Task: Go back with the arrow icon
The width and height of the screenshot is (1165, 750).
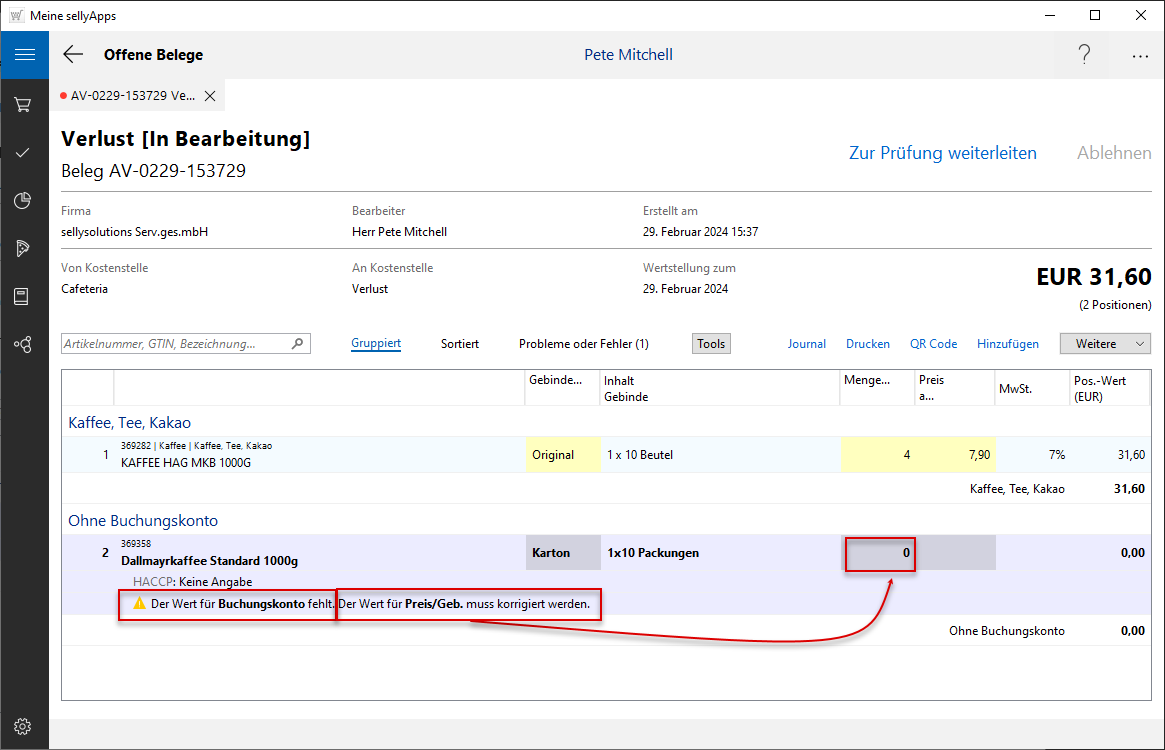Action: (73, 55)
